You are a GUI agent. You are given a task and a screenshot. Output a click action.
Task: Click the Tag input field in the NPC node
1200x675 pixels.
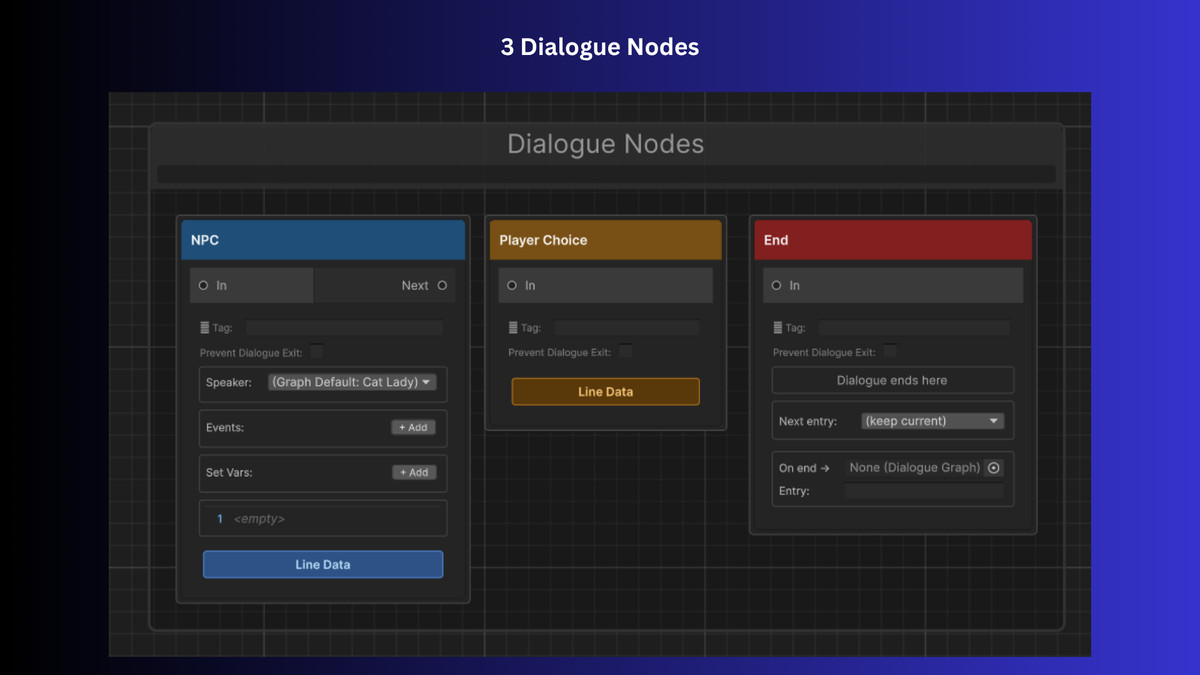(x=344, y=328)
